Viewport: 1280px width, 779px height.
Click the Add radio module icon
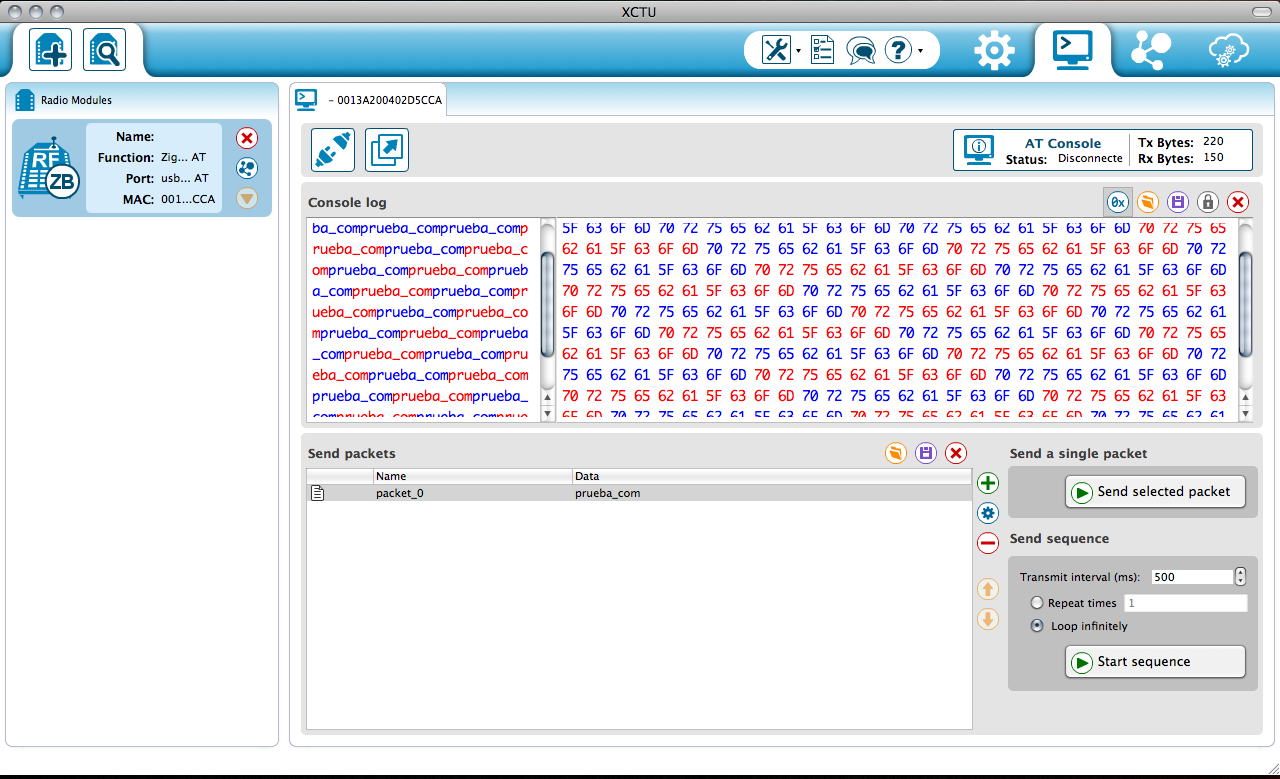tap(50, 50)
